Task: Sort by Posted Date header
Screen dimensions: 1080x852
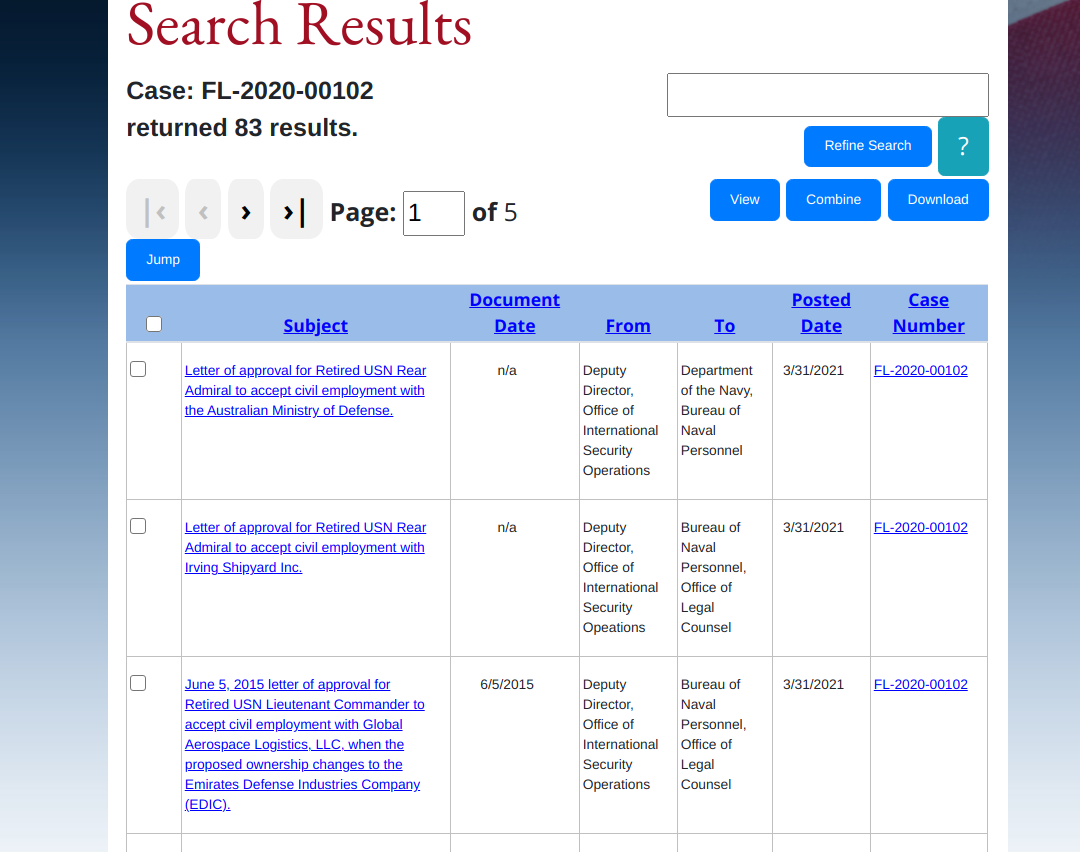Action: pos(821,313)
